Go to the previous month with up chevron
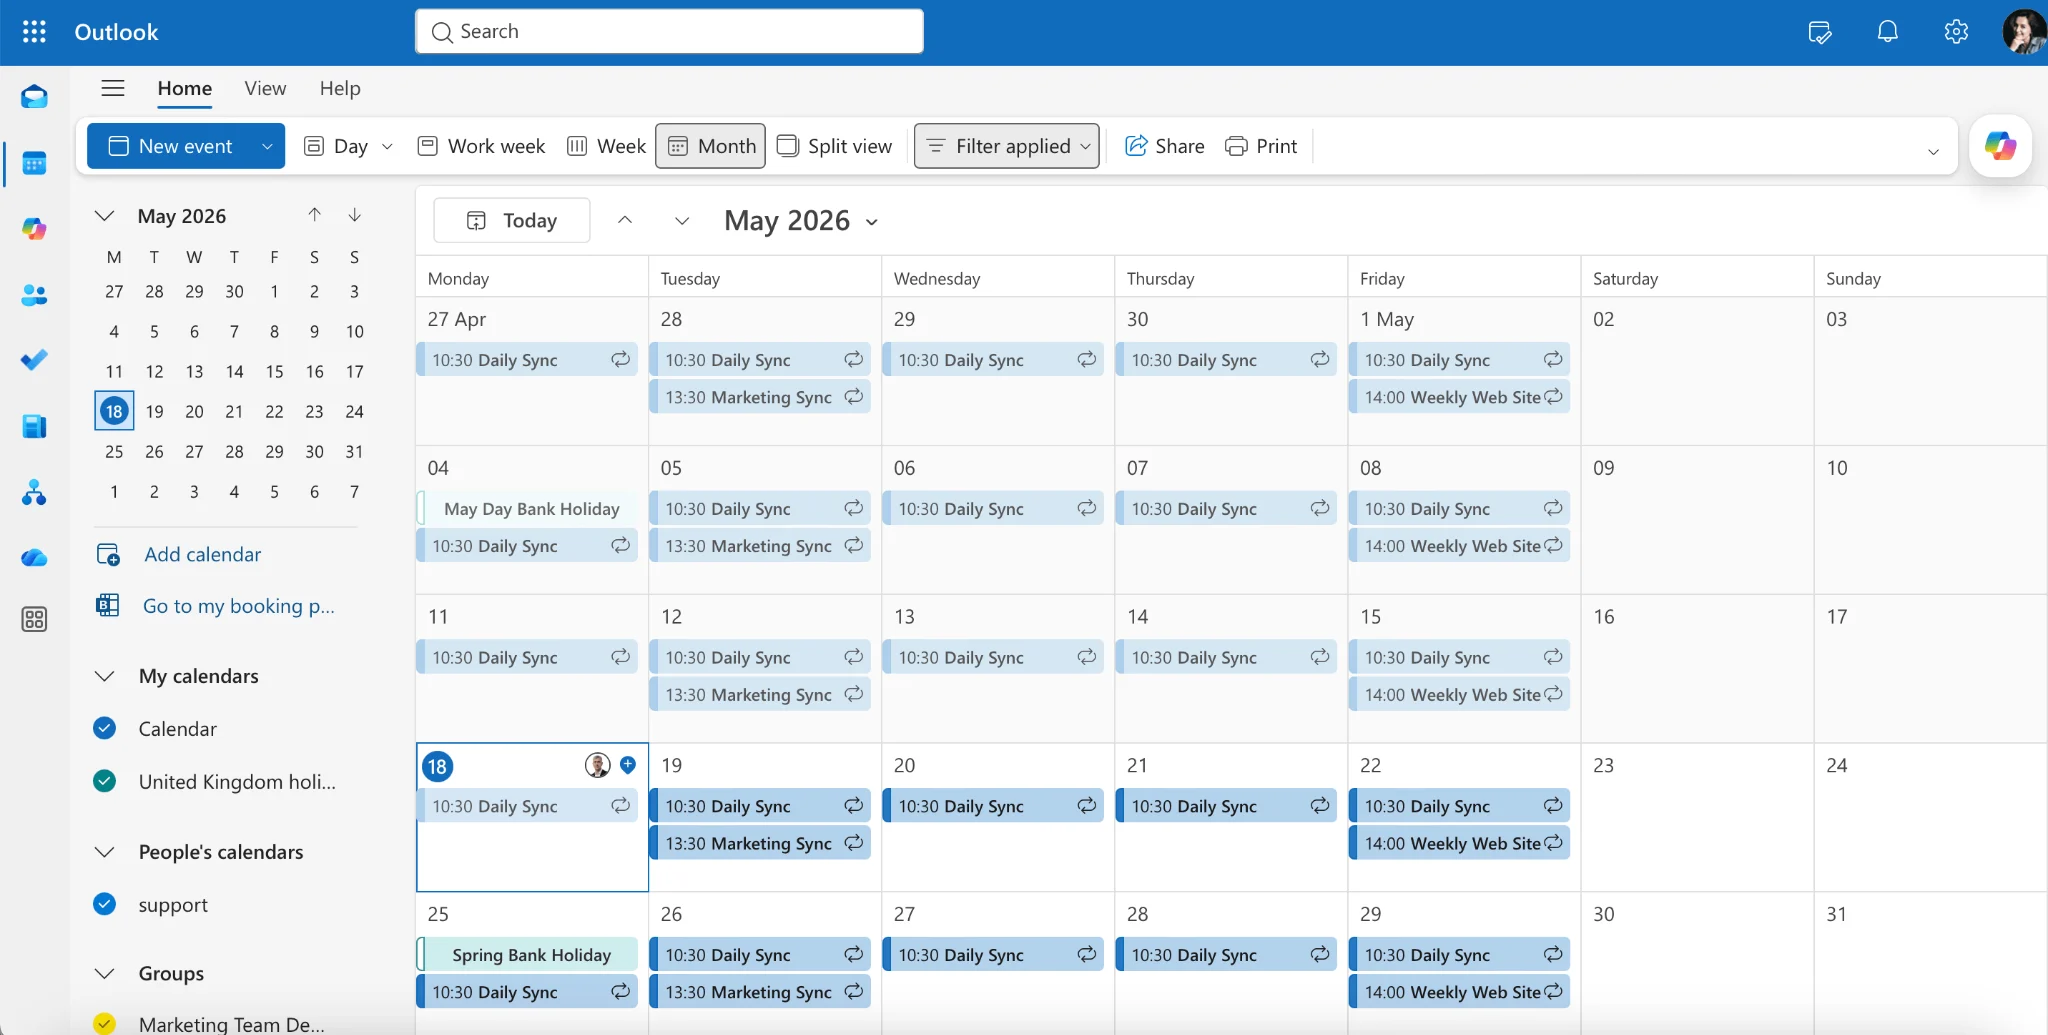This screenshot has height=1035, width=2048. tap(625, 220)
